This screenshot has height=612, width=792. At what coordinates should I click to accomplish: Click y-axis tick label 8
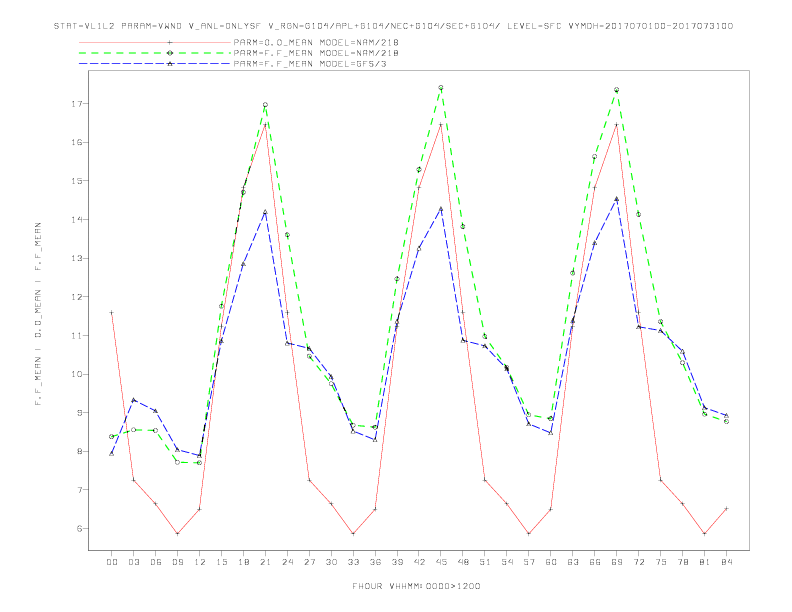(79, 451)
